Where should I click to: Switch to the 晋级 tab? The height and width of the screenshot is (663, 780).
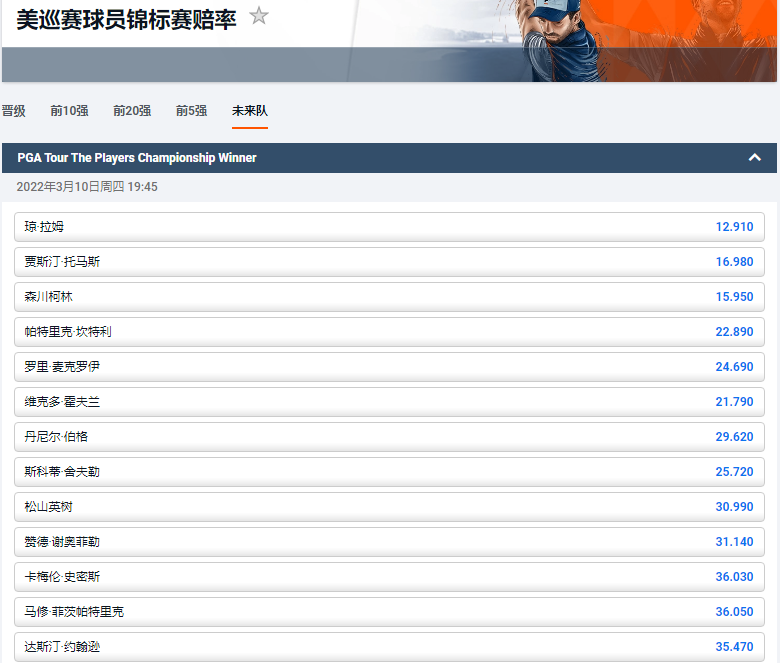(x=14, y=111)
